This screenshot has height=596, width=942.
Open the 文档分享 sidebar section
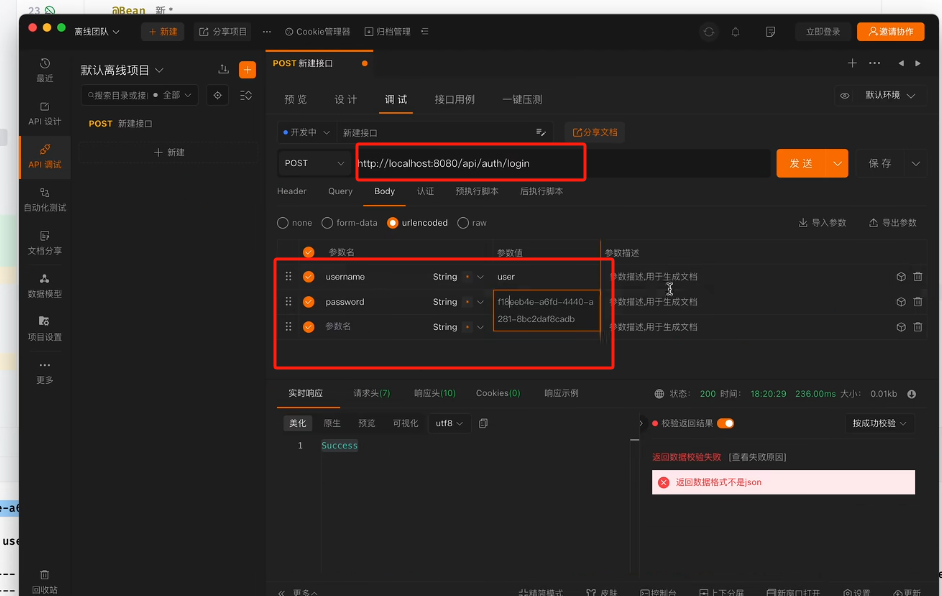click(x=44, y=243)
